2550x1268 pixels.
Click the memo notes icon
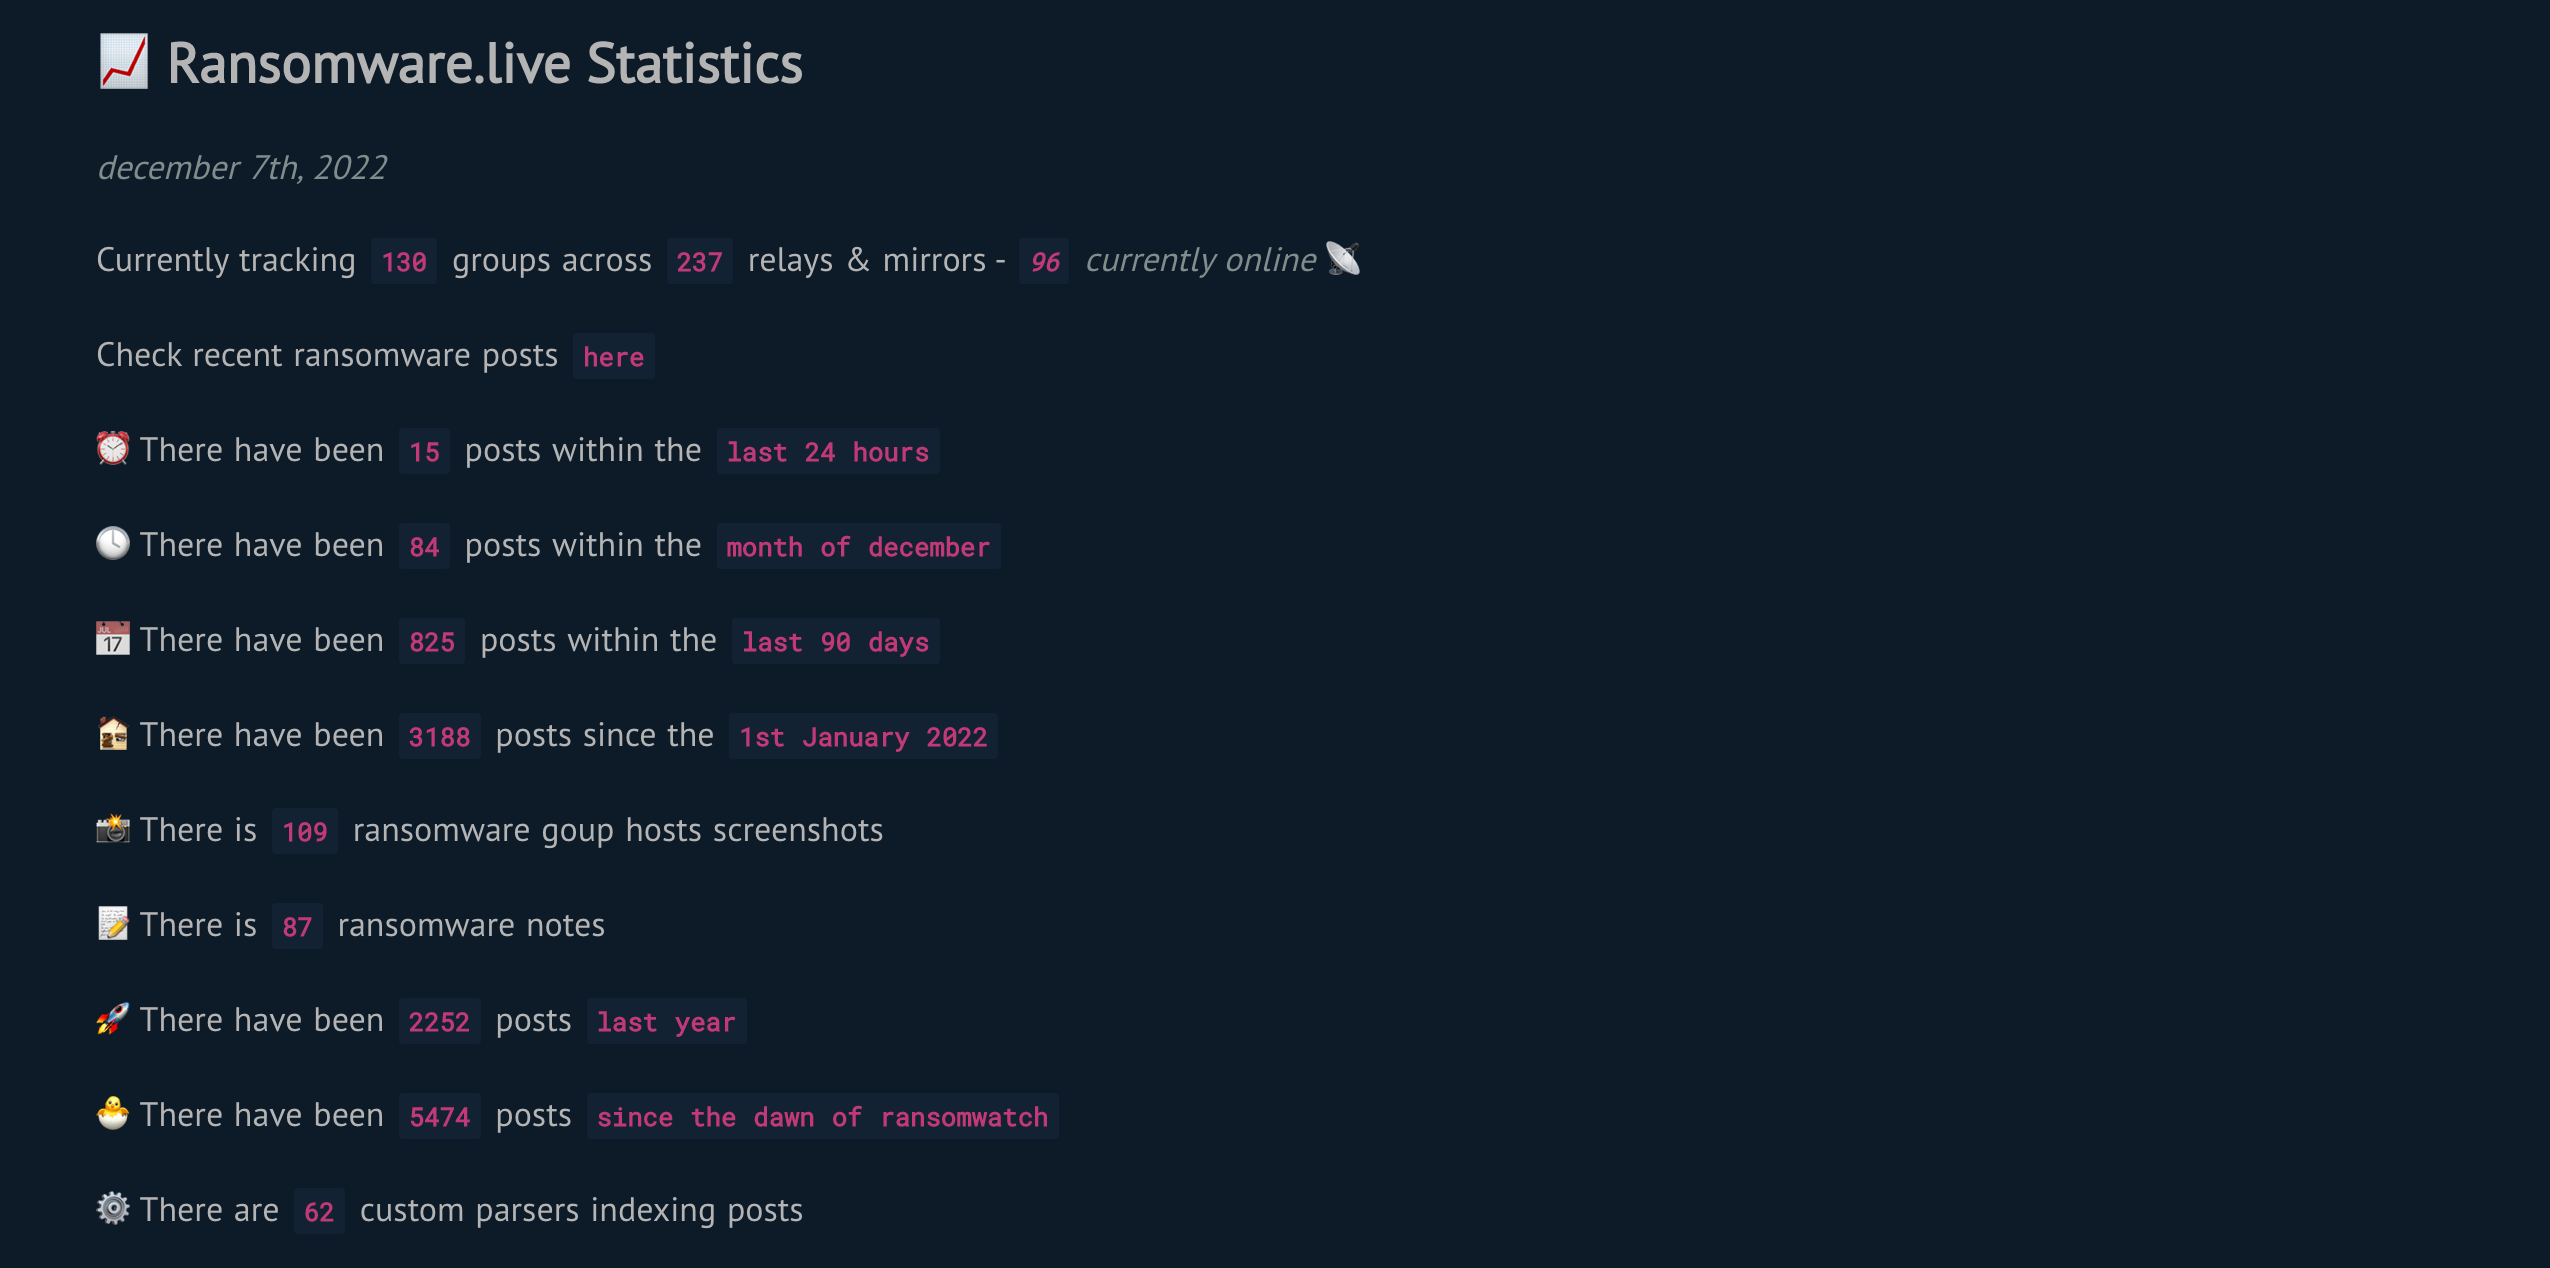pos(113,923)
